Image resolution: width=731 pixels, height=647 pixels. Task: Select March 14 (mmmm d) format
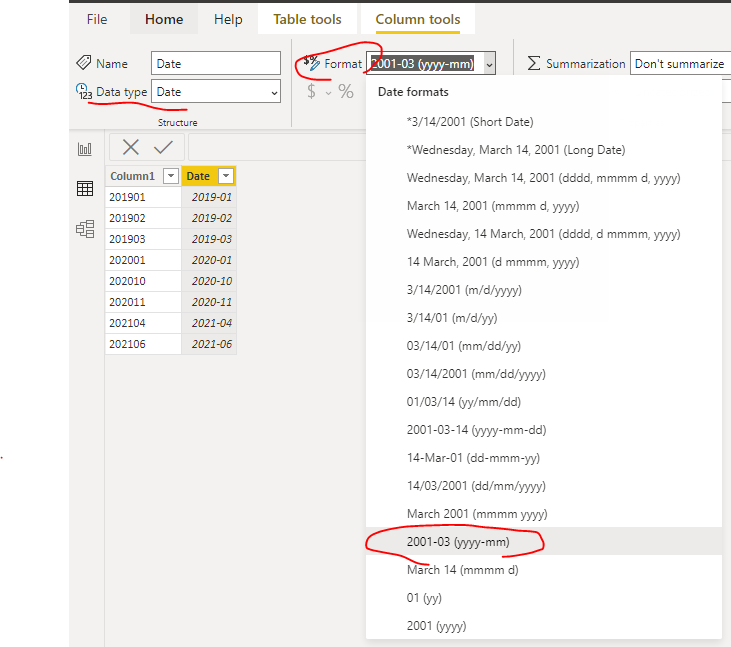point(544,569)
